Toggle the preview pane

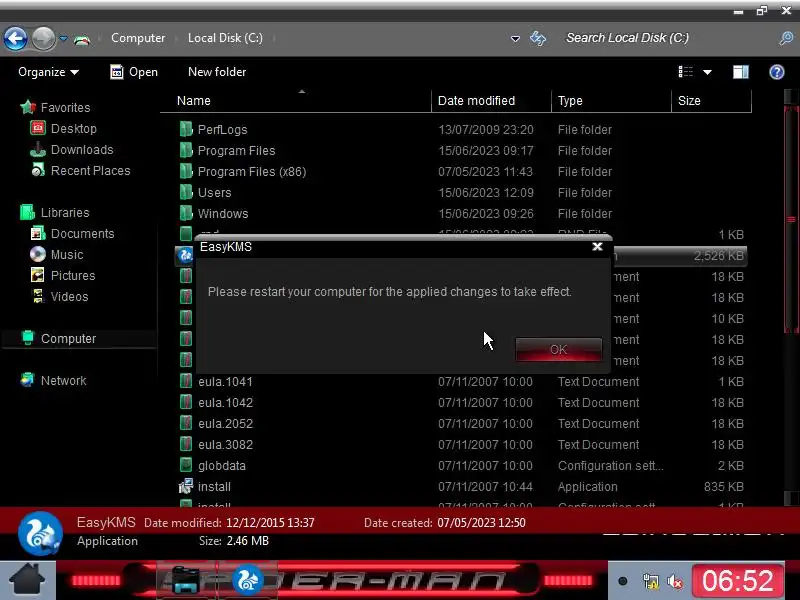pos(741,72)
